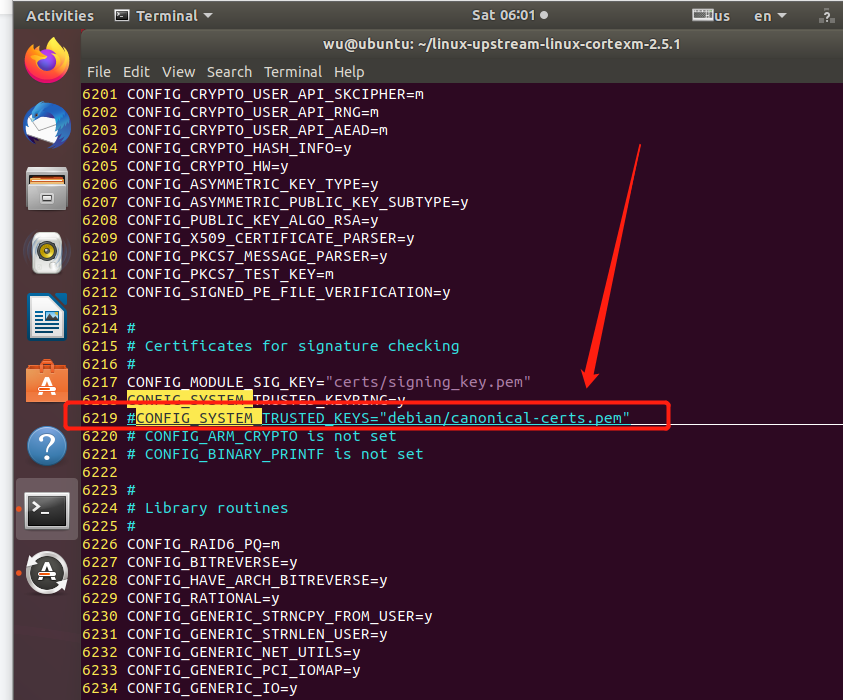This screenshot has height=700, width=843.
Task: Open the View menu in the terminal
Action: pyautogui.click(x=178, y=71)
